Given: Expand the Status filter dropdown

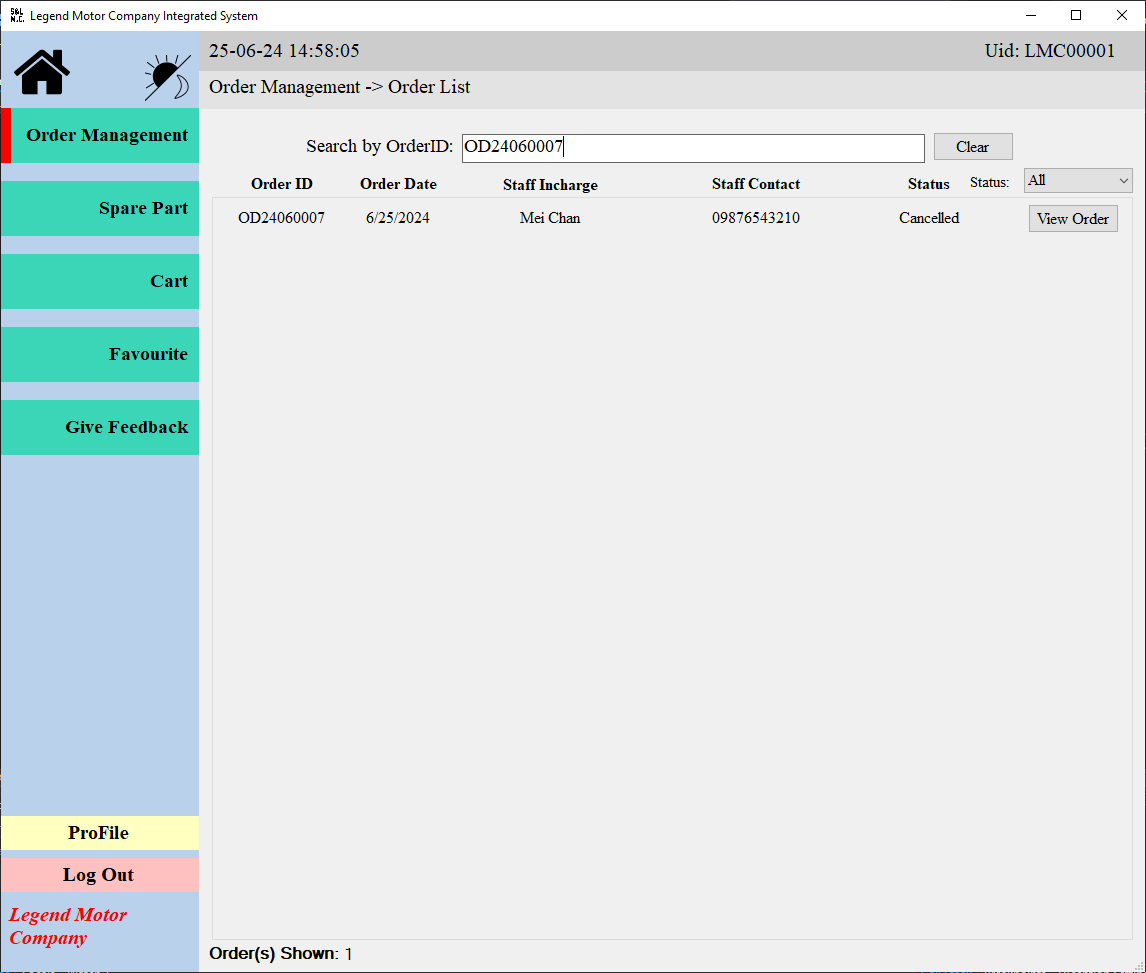Looking at the screenshot, I should point(1077,181).
